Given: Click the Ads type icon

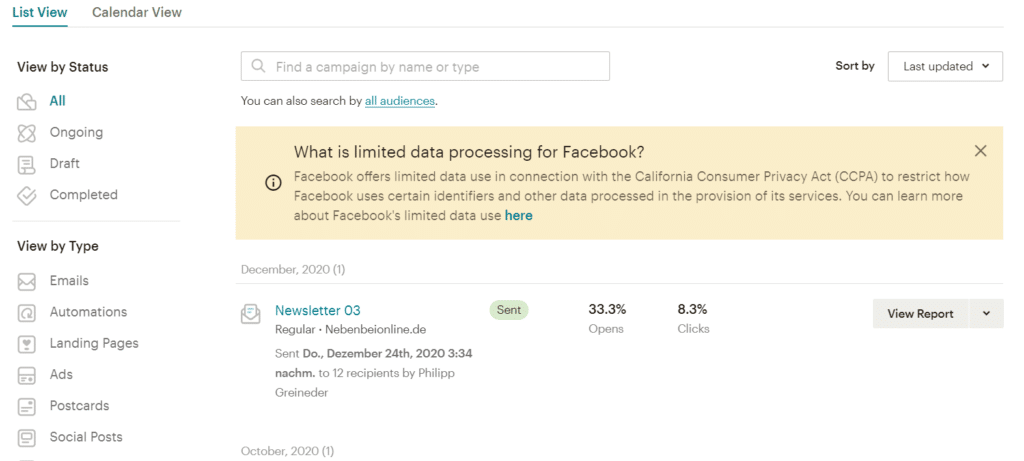Looking at the screenshot, I should point(27,375).
